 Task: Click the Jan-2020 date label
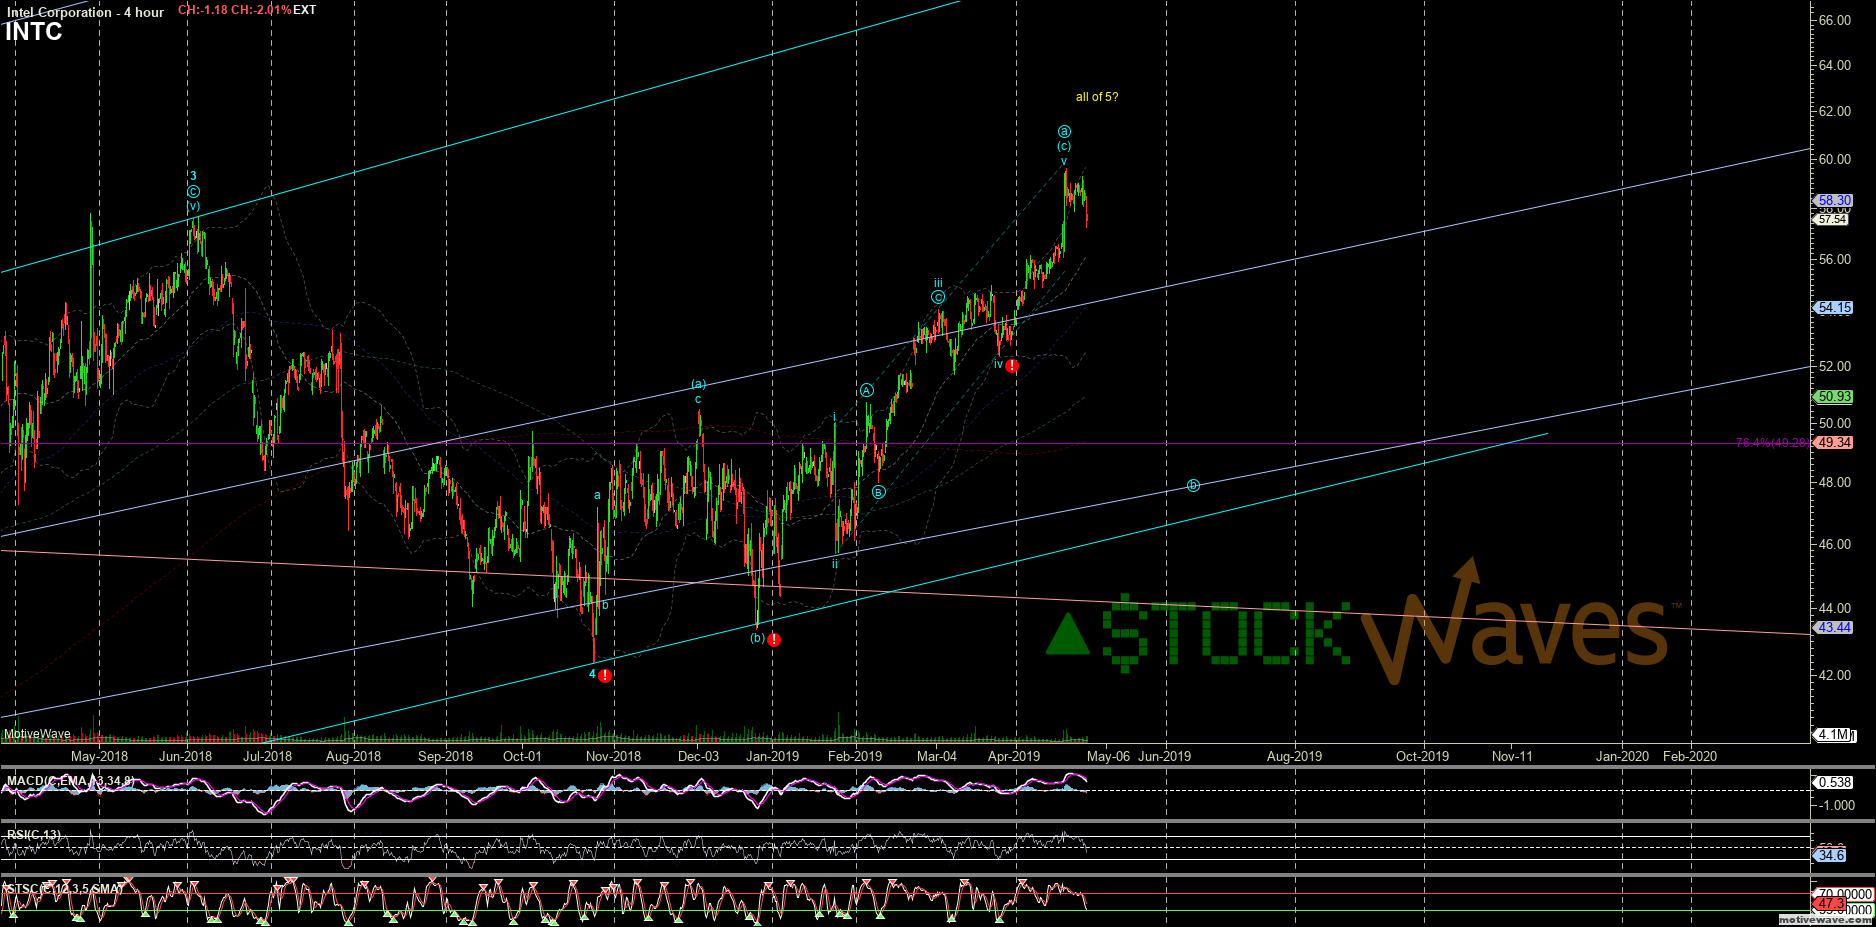pyautogui.click(x=1622, y=756)
